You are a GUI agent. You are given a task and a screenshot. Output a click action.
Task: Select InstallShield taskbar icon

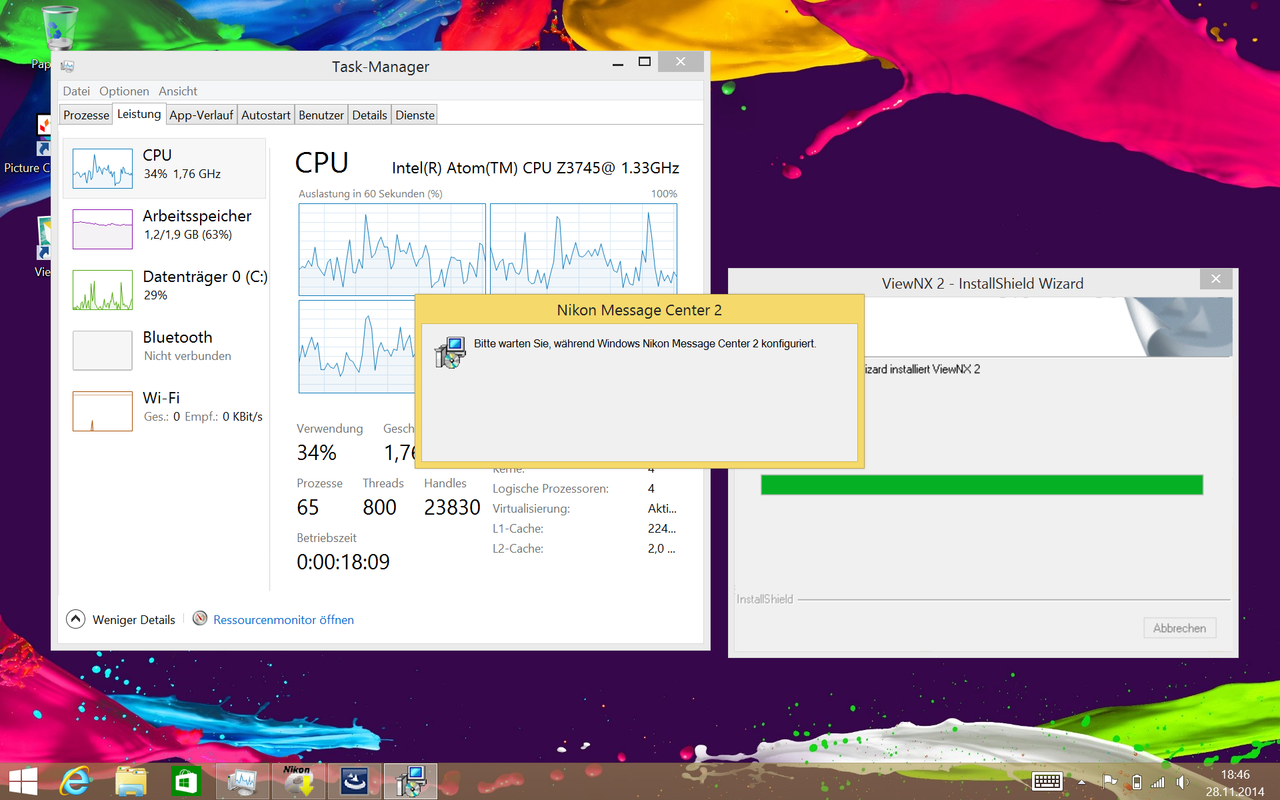(x=354, y=781)
